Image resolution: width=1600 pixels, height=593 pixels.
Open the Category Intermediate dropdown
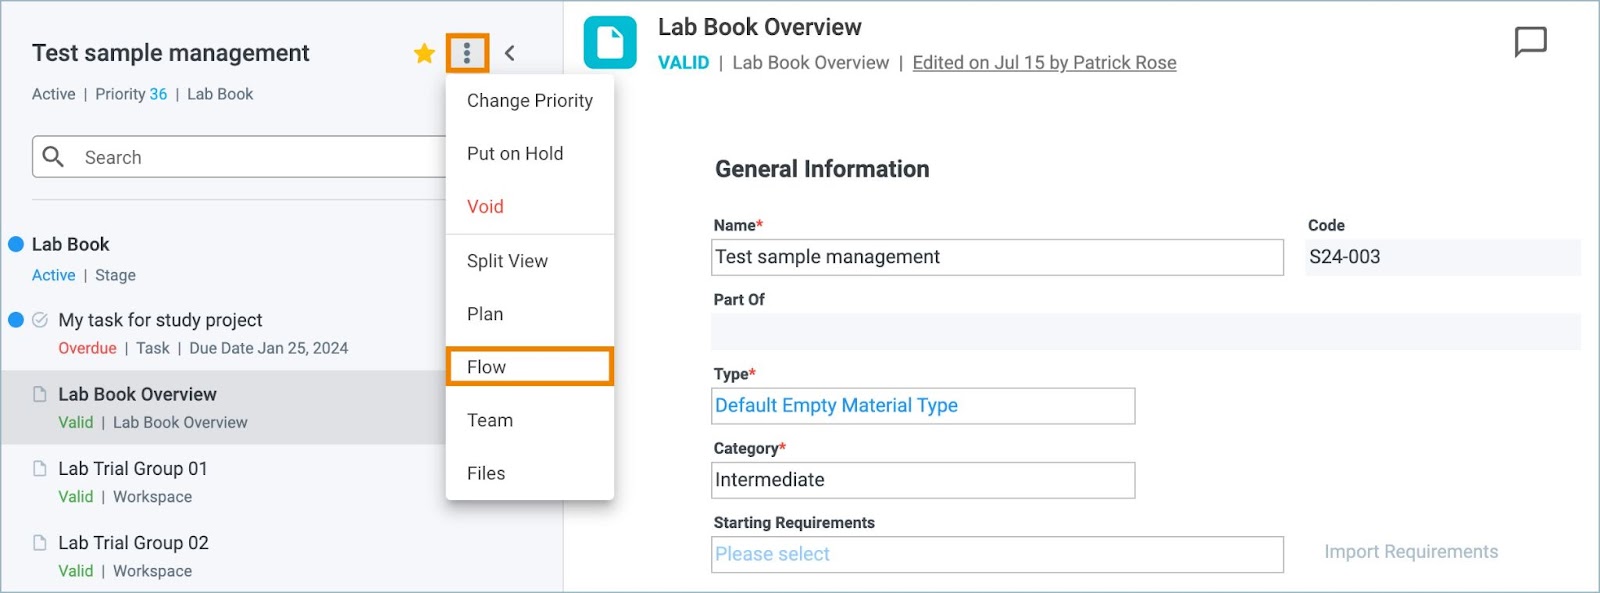[923, 480]
